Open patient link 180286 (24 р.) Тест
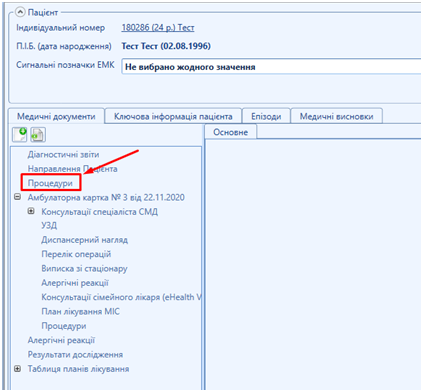Image resolution: width=423 pixels, height=392 pixels. tap(158, 28)
